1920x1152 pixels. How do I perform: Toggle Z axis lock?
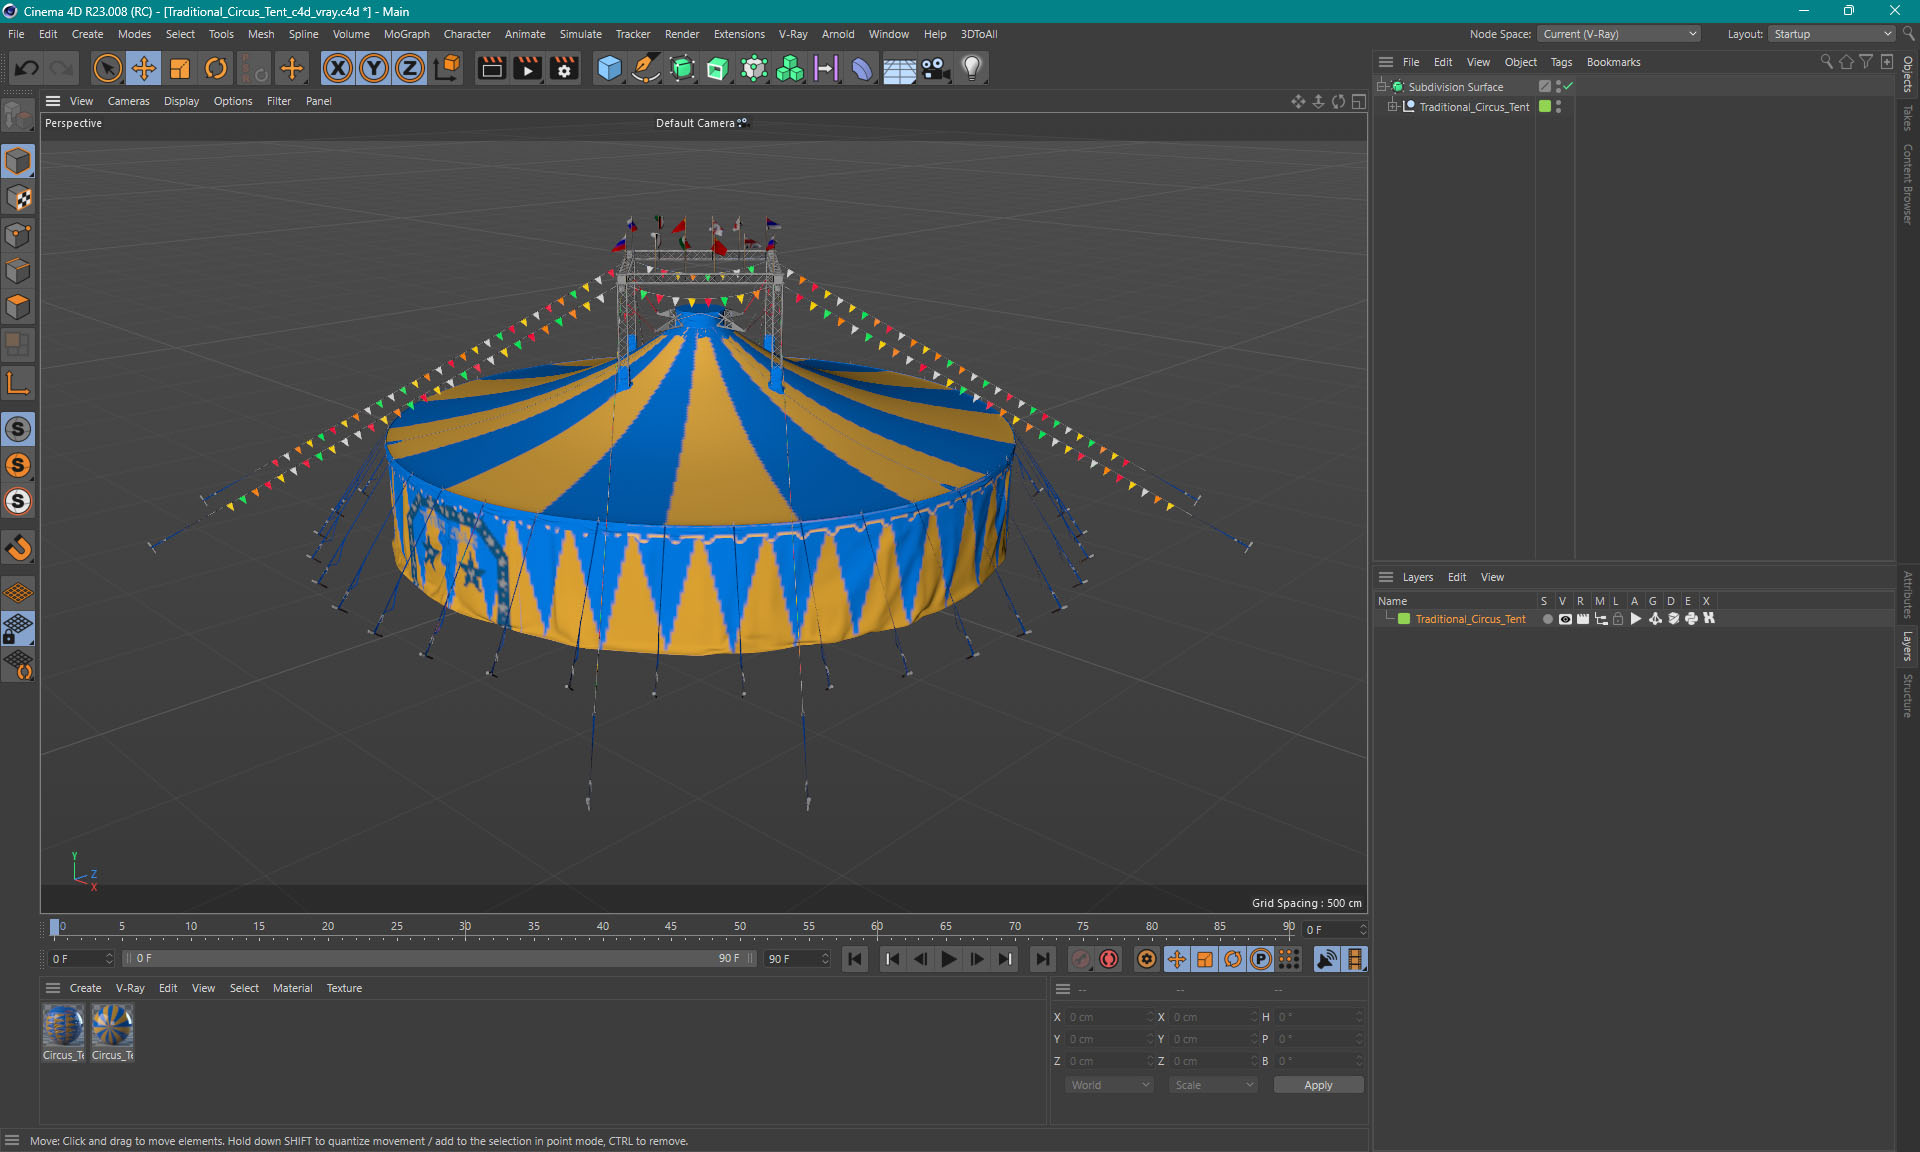[x=410, y=68]
